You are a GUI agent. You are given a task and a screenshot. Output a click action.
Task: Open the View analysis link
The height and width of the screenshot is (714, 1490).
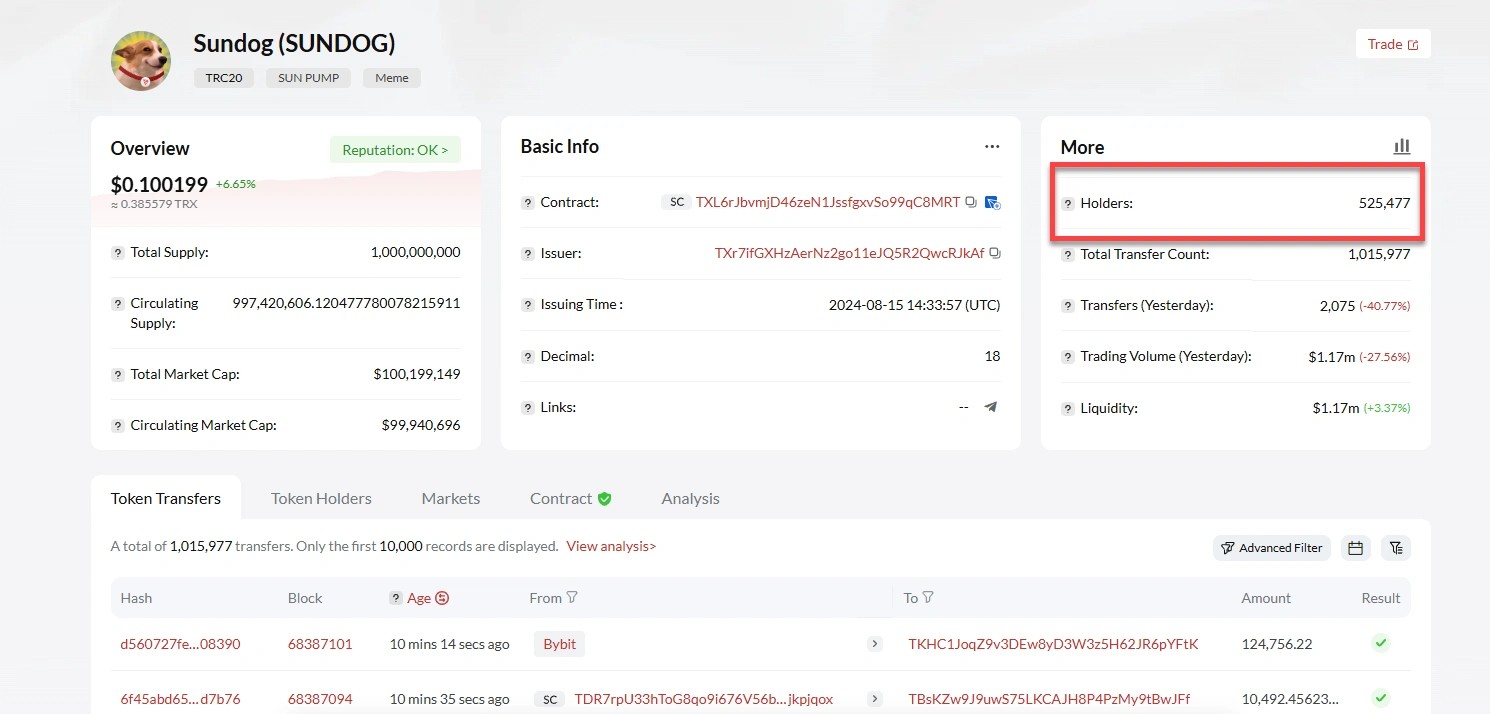coord(611,546)
